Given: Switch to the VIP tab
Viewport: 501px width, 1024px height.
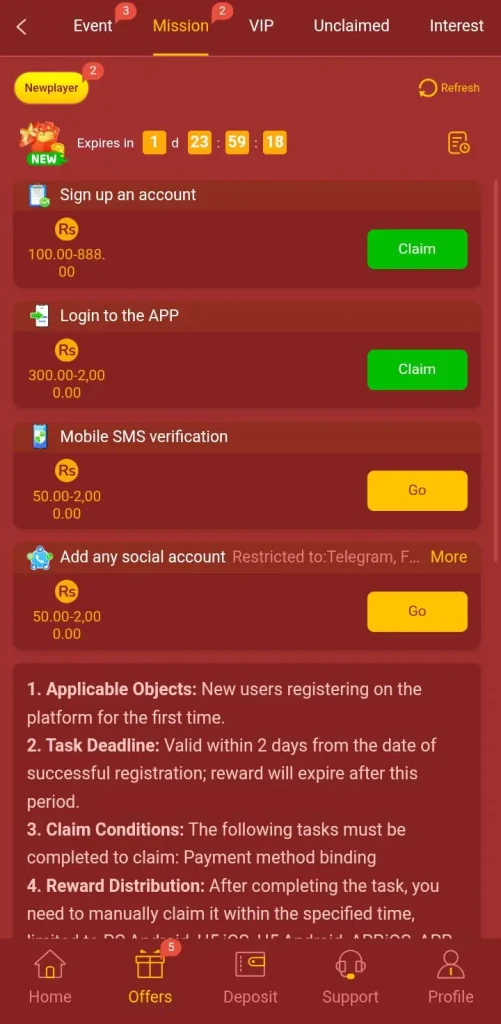Looking at the screenshot, I should pos(261,26).
